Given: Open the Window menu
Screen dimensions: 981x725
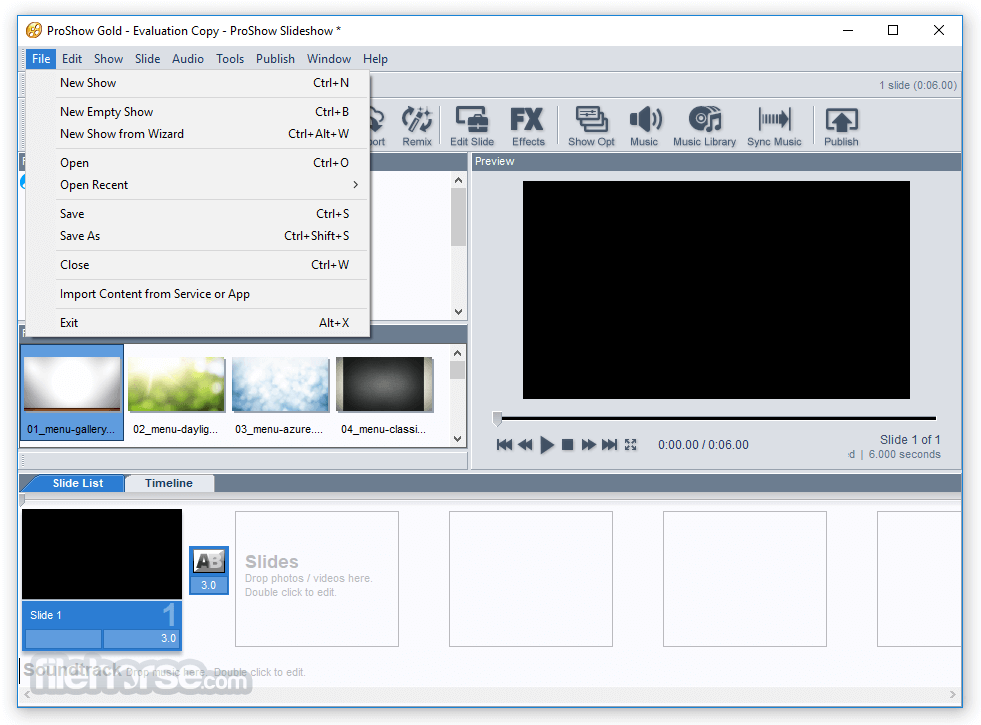Looking at the screenshot, I should point(328,59).
